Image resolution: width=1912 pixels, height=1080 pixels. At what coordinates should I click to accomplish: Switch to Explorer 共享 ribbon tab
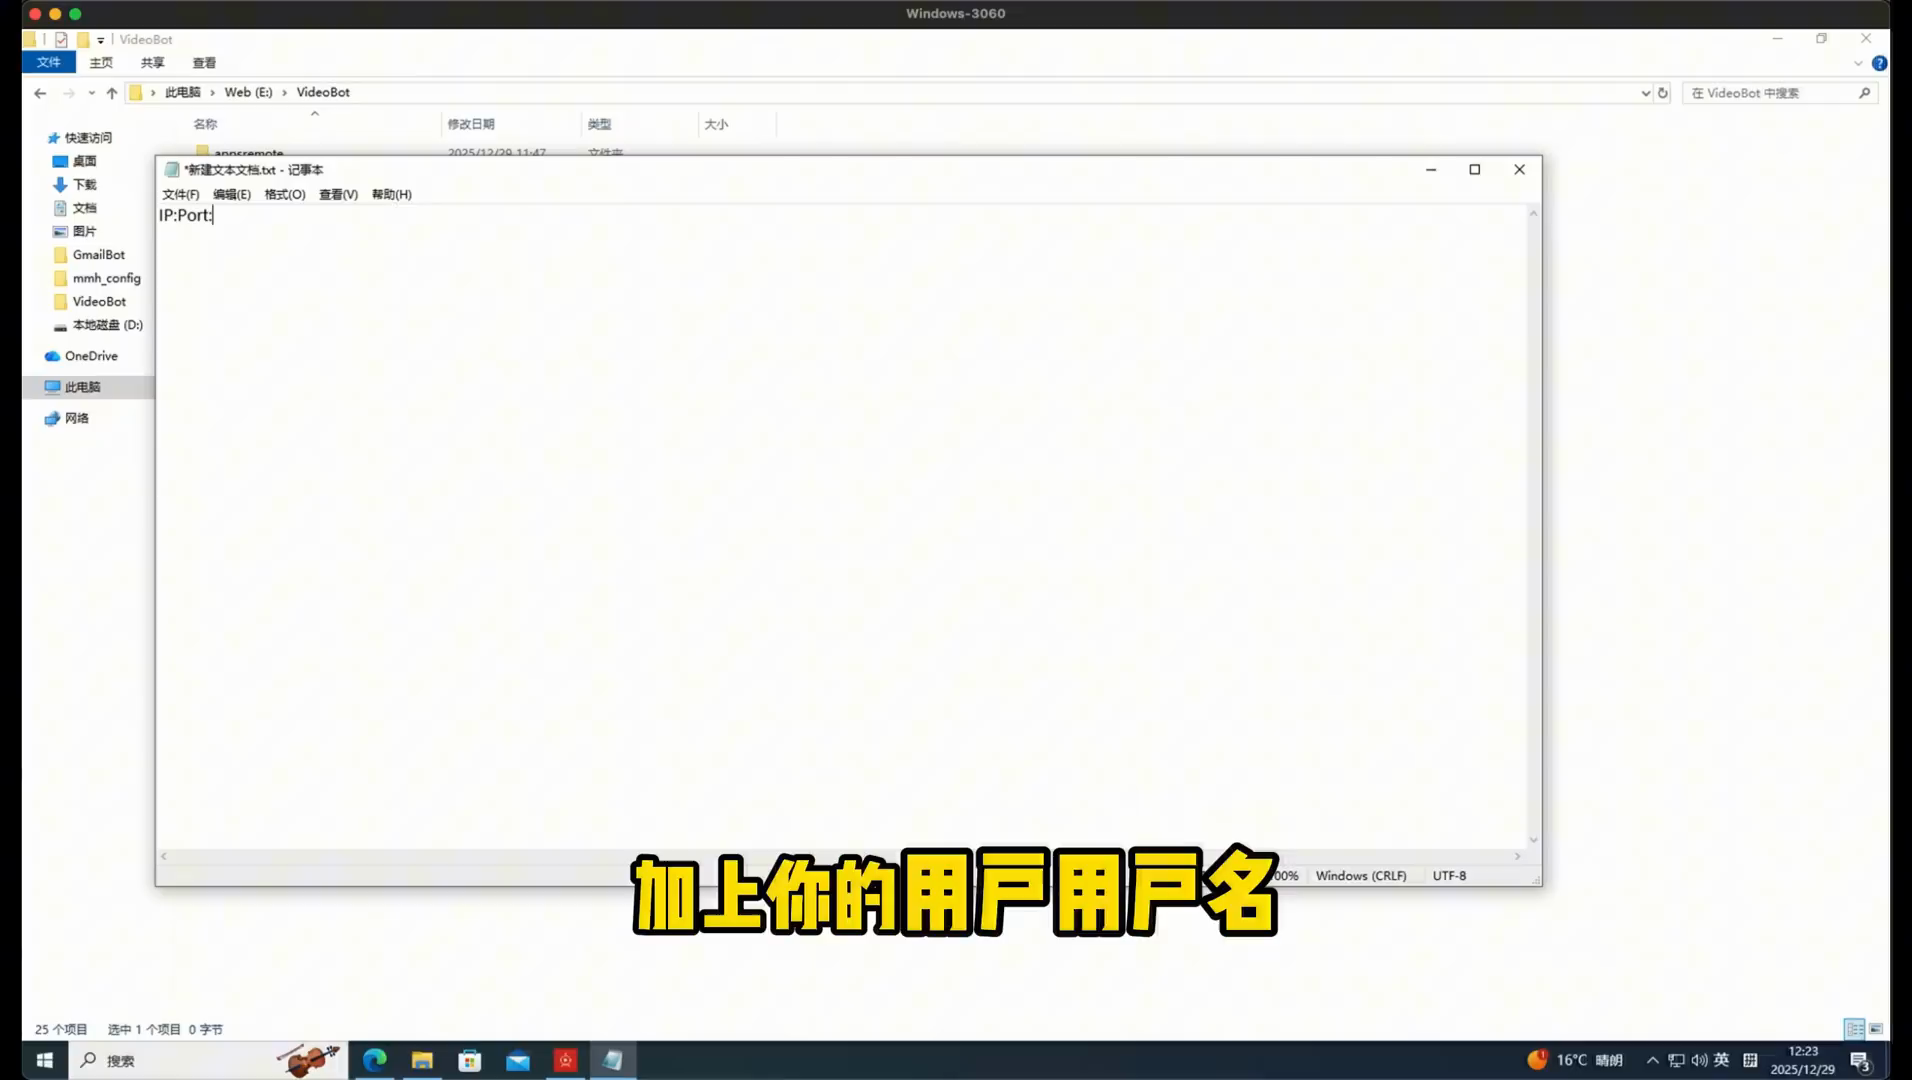pyautogui.click(x=153, y=62)
